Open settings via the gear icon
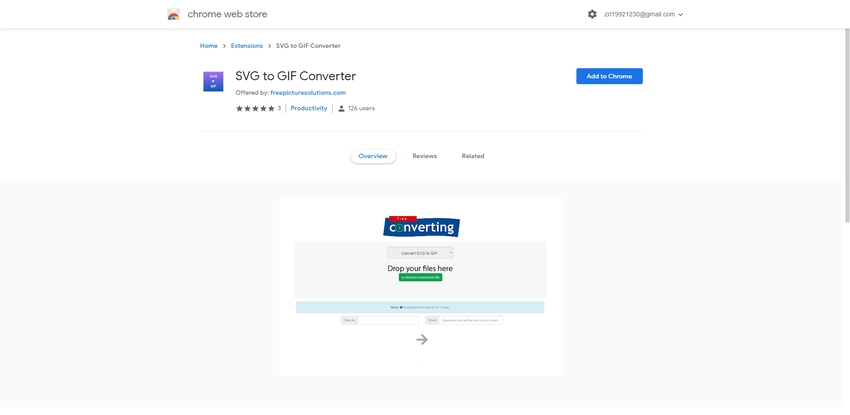This screenshot has height=415, width=850. 592,15
